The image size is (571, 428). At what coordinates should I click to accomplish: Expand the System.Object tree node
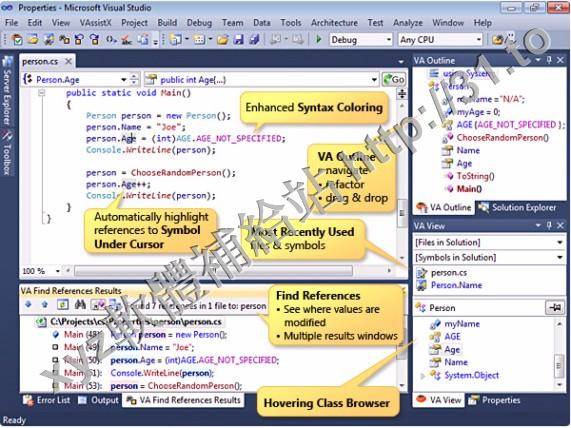422,376
